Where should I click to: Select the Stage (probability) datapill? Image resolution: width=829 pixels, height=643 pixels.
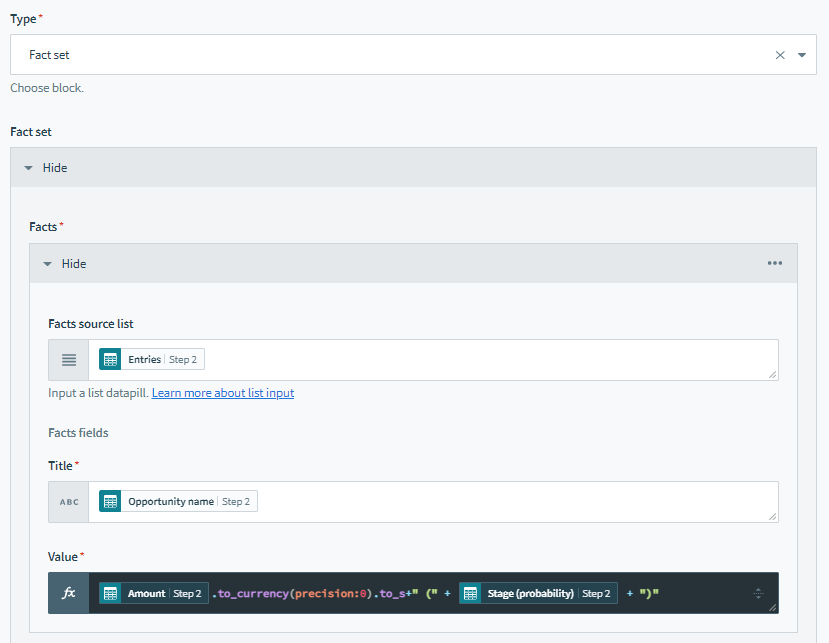[x=538, y=593]
